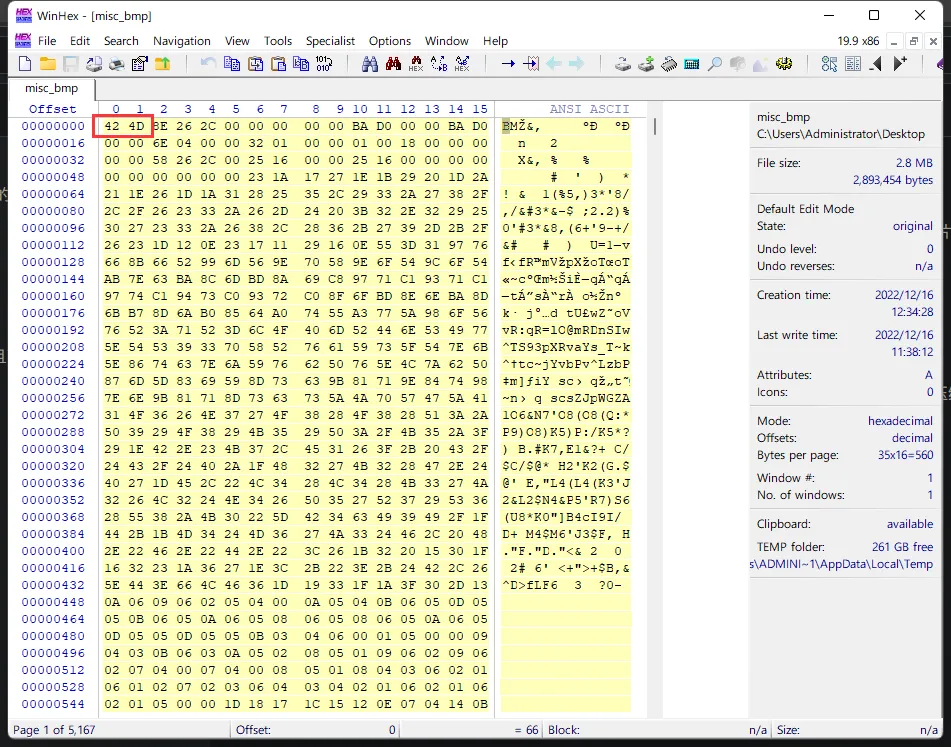Click the Go To Offset arrow icon

508,64
